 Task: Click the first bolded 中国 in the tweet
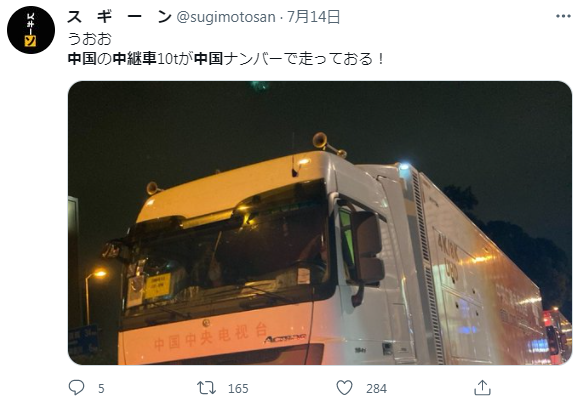[x=82, y=59]
